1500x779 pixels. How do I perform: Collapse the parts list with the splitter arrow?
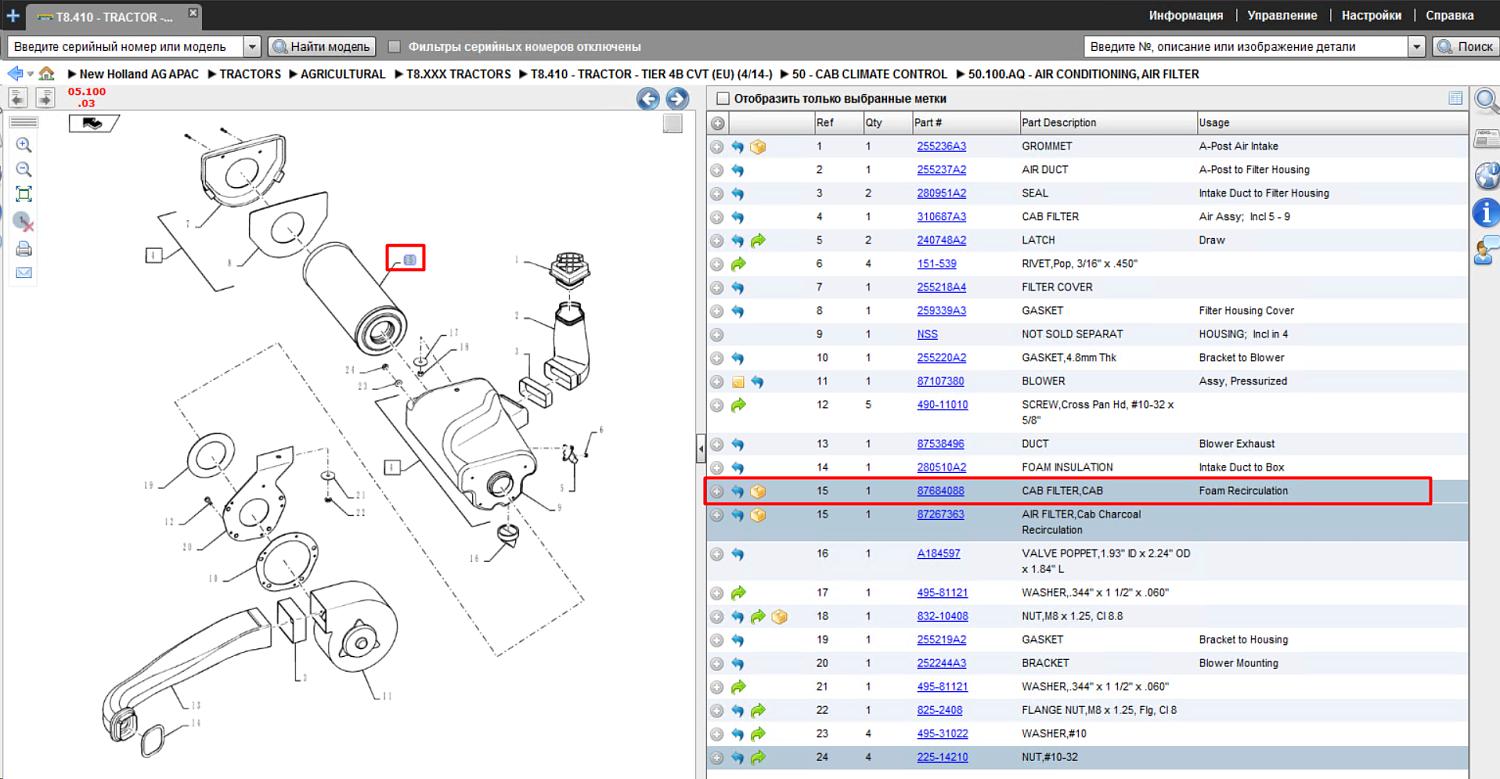(x=700, y=451)
